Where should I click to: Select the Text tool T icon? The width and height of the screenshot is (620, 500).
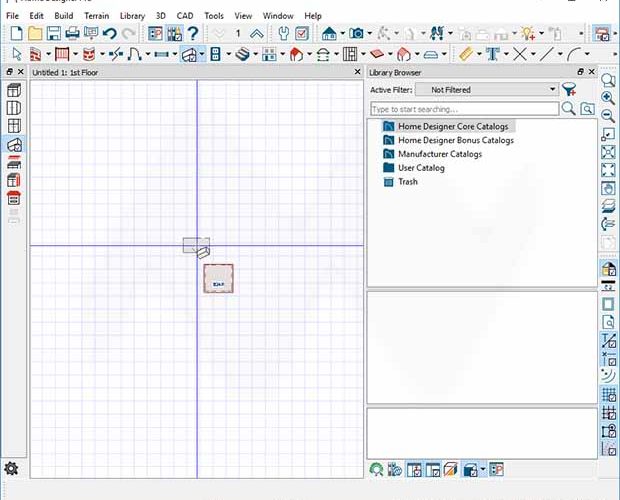tap(493, 54)
